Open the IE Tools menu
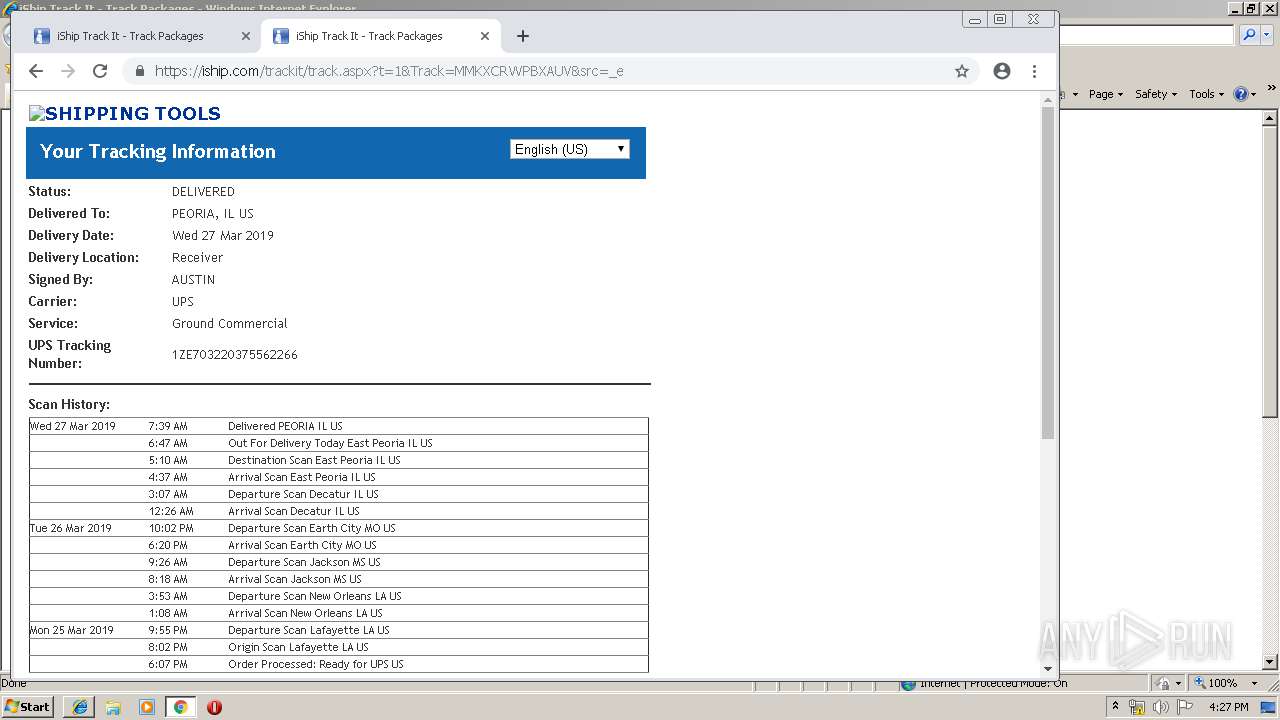 point(1206,94)
